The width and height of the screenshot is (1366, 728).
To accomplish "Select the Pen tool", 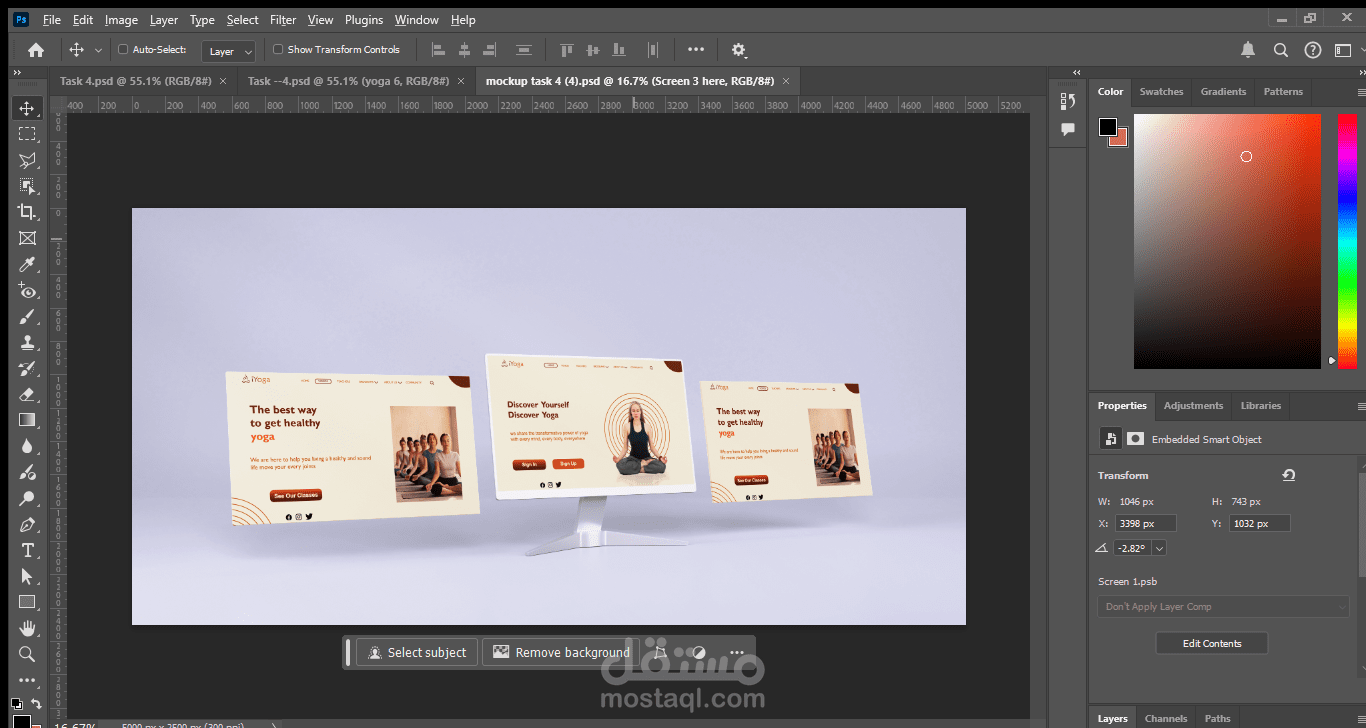I will click(27, 524).
